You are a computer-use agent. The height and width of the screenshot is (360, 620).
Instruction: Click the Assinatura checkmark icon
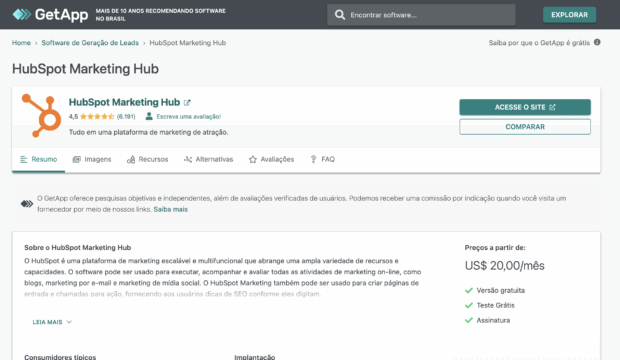tap(469, 320)
